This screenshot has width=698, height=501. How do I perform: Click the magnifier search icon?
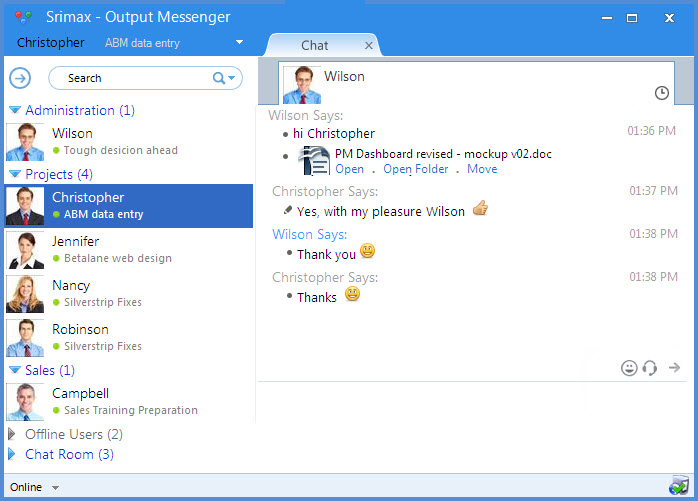(x=219, y=78)
